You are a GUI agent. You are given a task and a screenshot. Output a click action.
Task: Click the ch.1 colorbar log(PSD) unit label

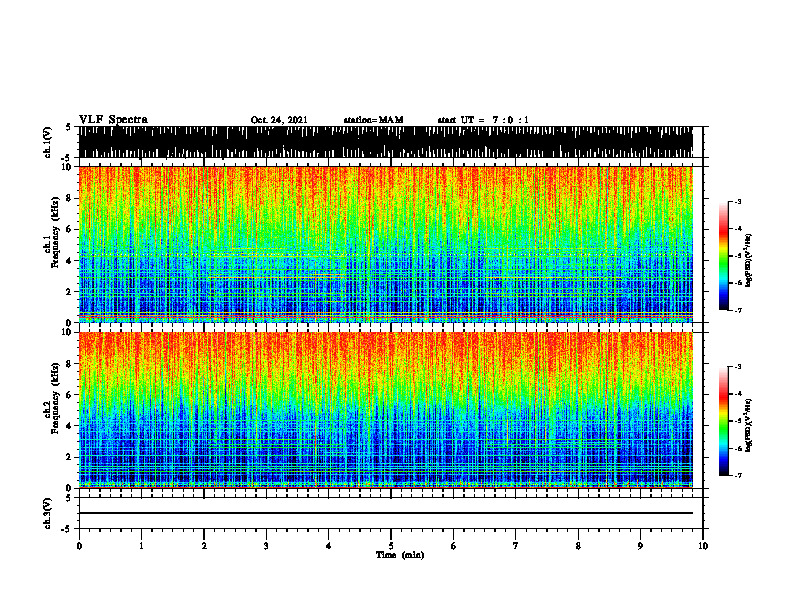[749, 261]
